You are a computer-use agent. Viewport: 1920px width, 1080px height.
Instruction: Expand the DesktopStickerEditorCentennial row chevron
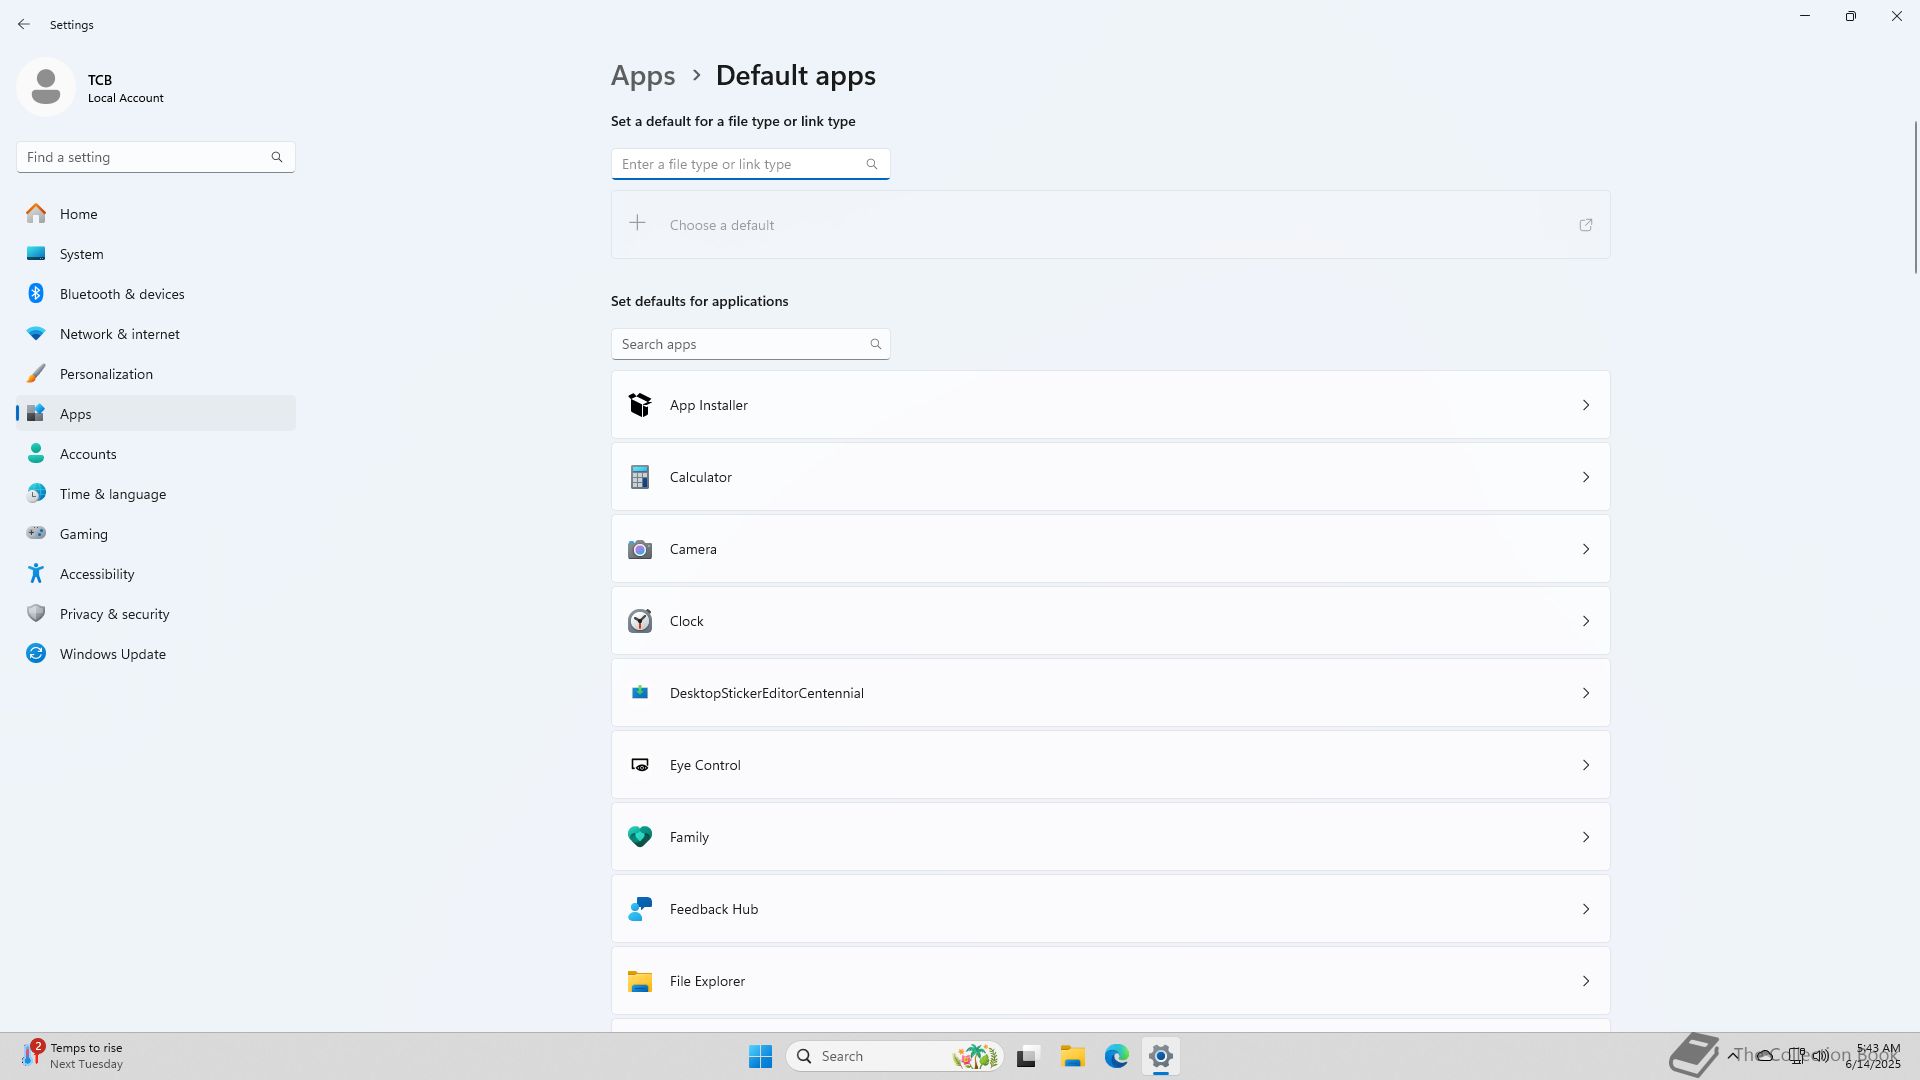[1585, 693]
